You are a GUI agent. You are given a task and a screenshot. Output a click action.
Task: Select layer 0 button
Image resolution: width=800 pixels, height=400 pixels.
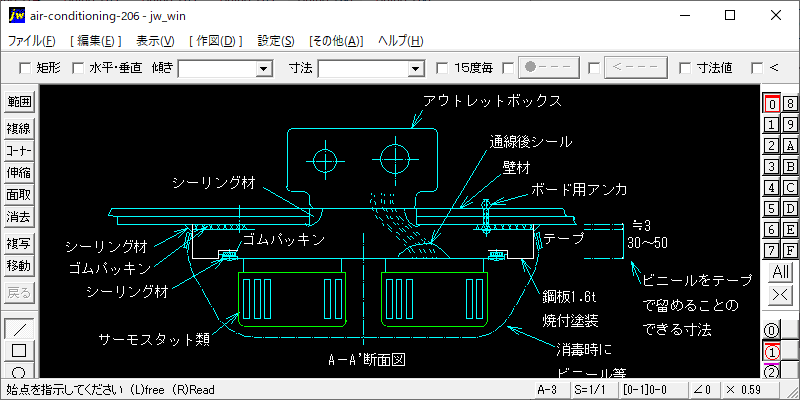(x=772, y=104)
